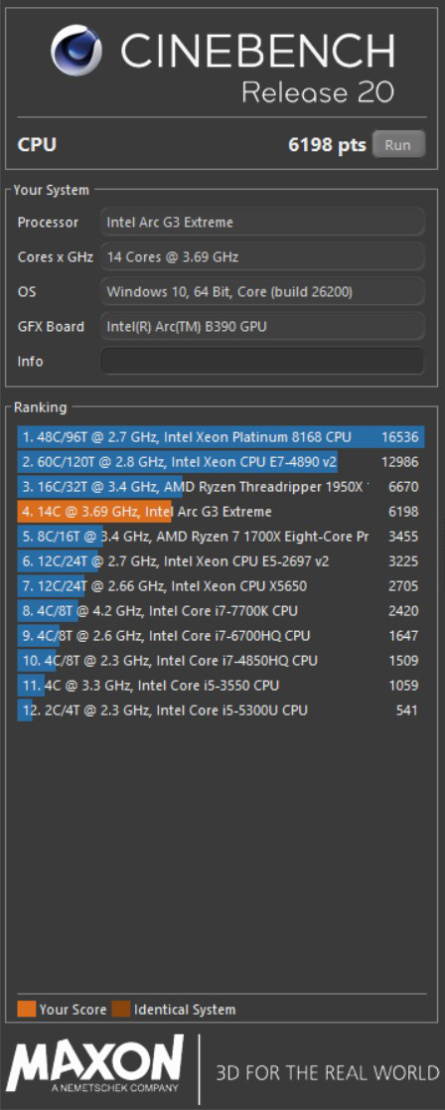The width and height of the screenshot is (445, 1110).
Task: Select ranking entry Xeon E7-4890 v2
Action: tap(221, 462)
